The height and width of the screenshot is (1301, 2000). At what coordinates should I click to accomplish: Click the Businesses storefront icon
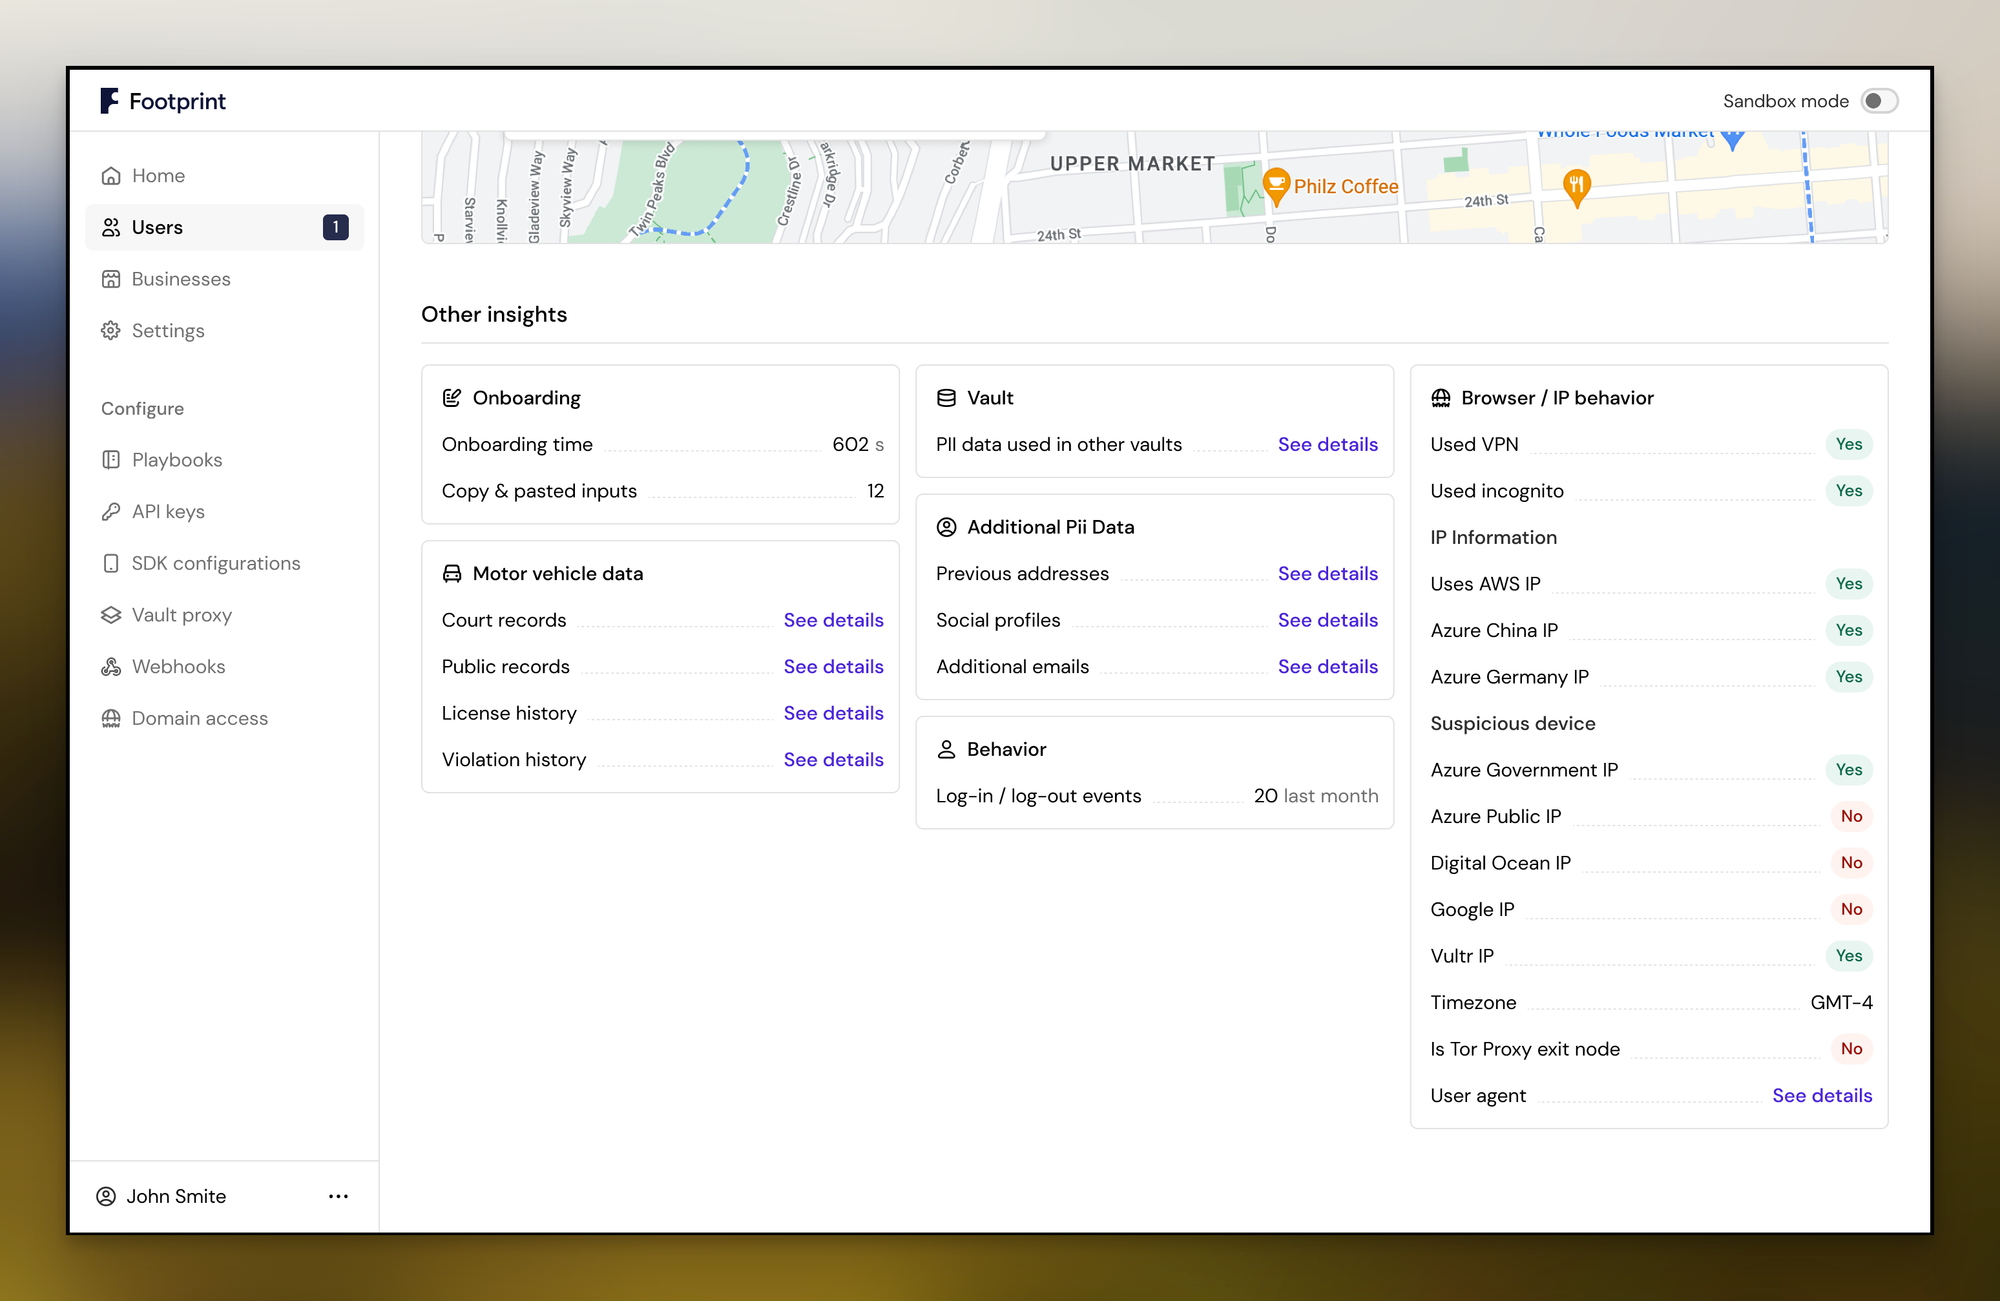pos(111,279)
